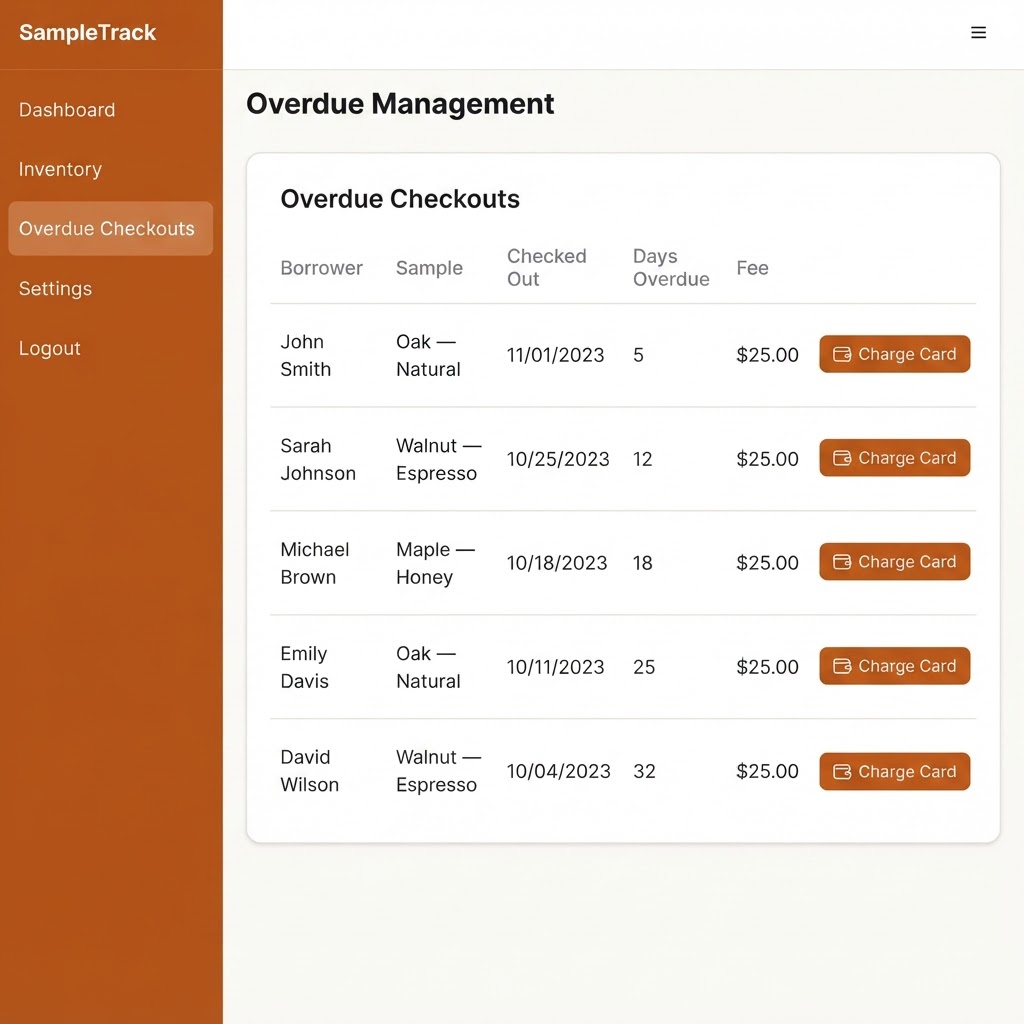Charge card for Michael Brown
This screenshot has width=1024, height=1024.
point(894,562)
